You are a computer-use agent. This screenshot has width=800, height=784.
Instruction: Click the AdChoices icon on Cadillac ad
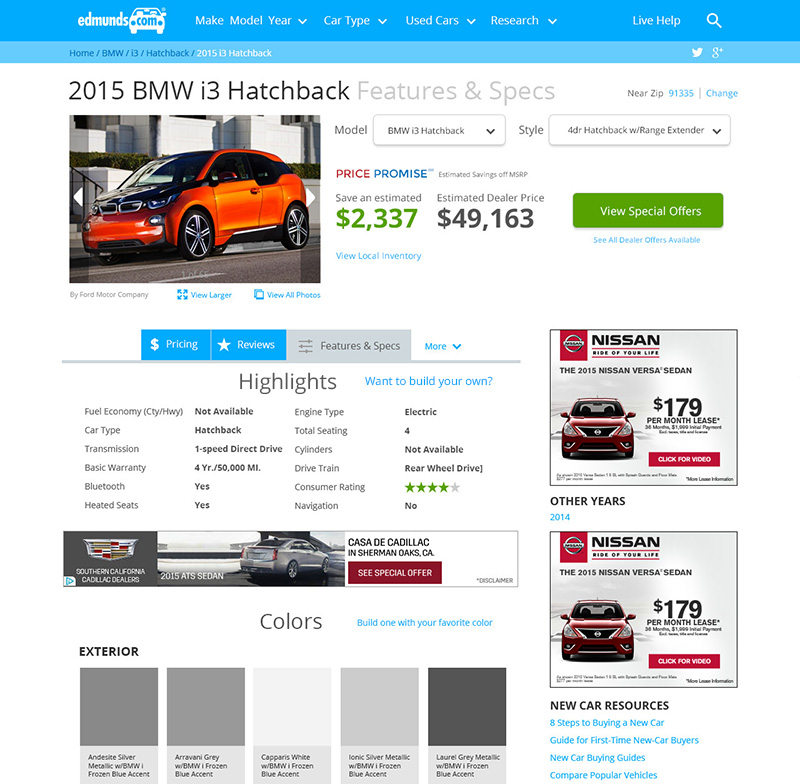point(69,581)
